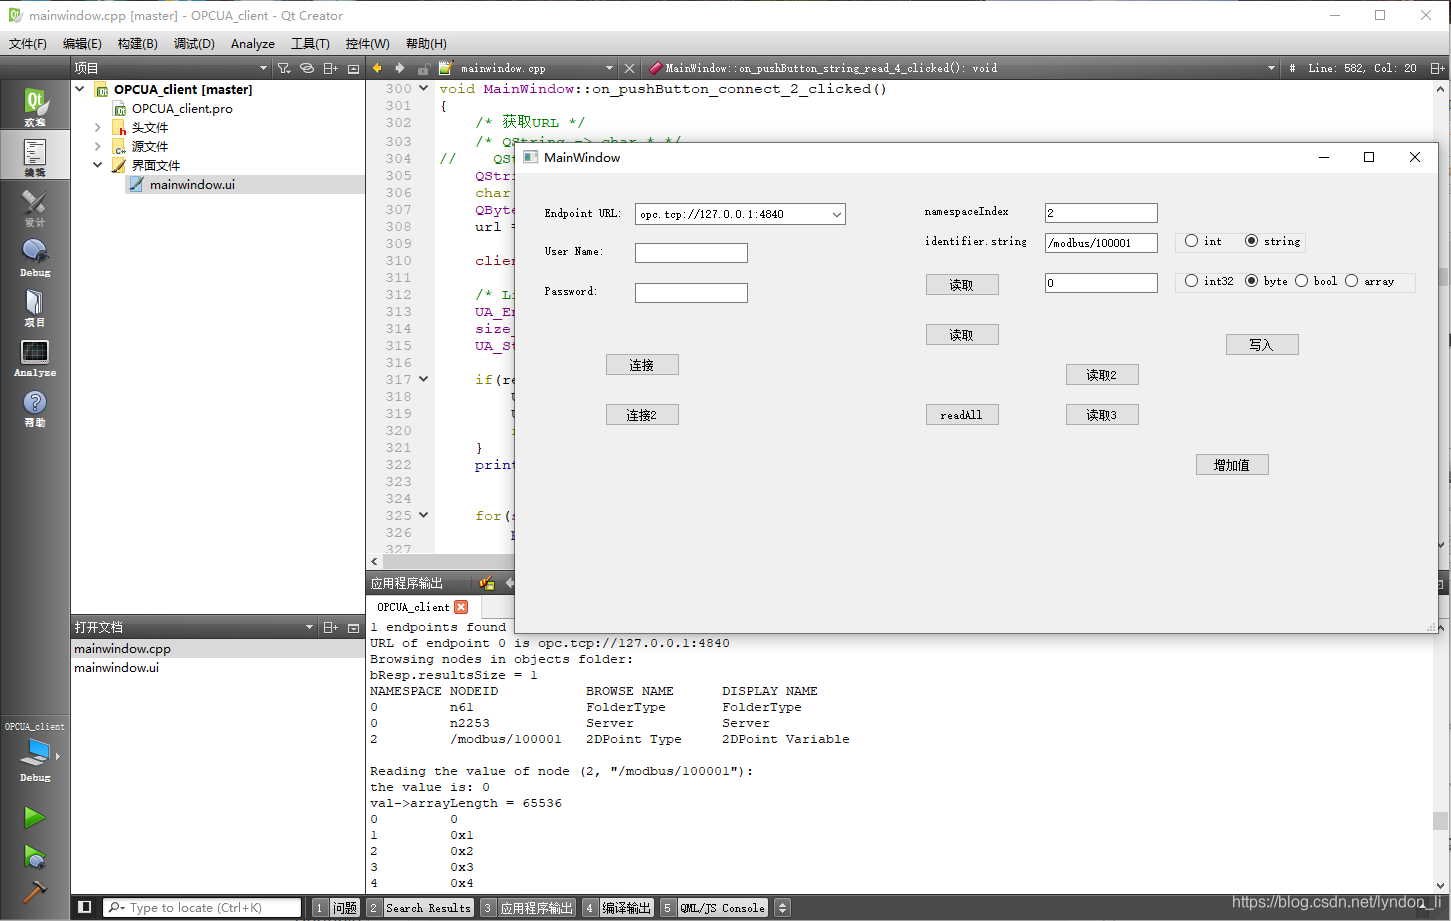Viewport: 1451px width, 921px height.
Task: Click the 读取3 button
Action: 1102,415
